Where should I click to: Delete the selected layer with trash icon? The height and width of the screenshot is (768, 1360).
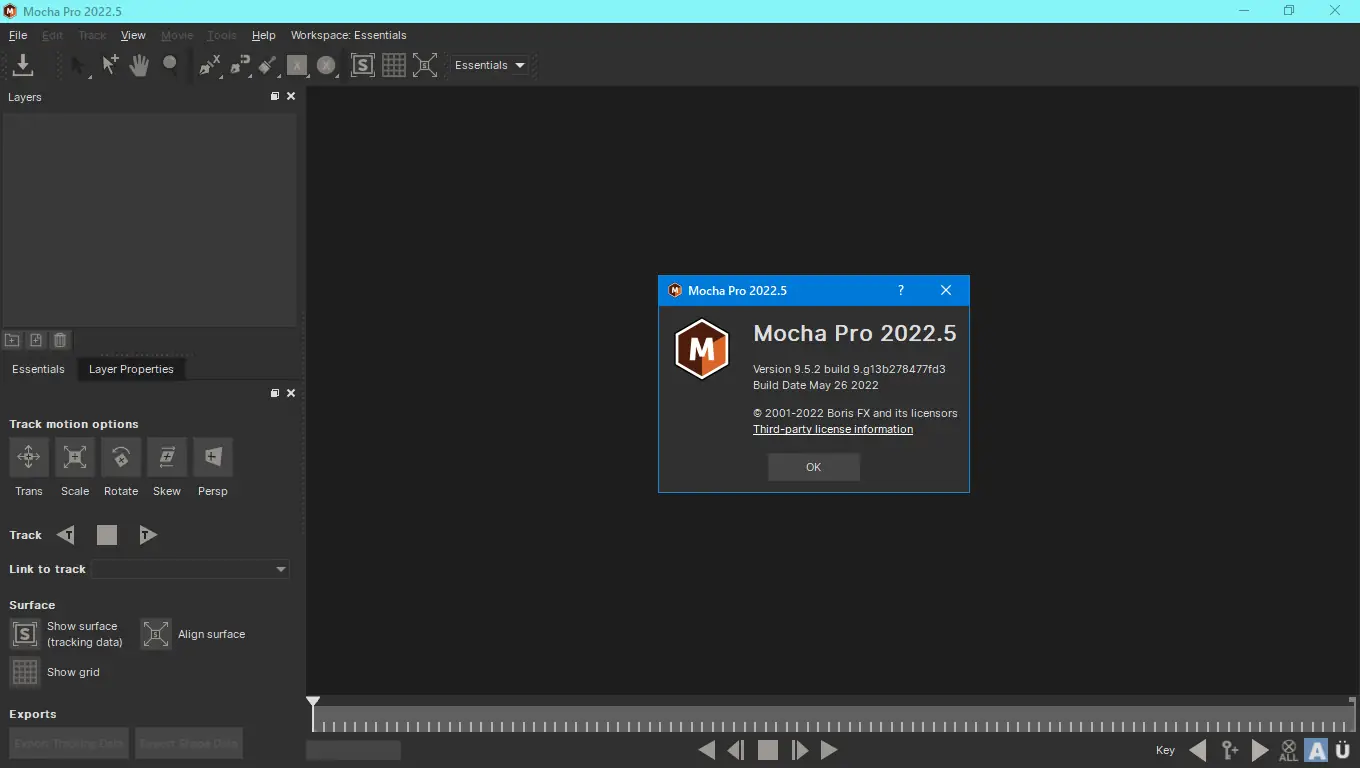[60, 340]
